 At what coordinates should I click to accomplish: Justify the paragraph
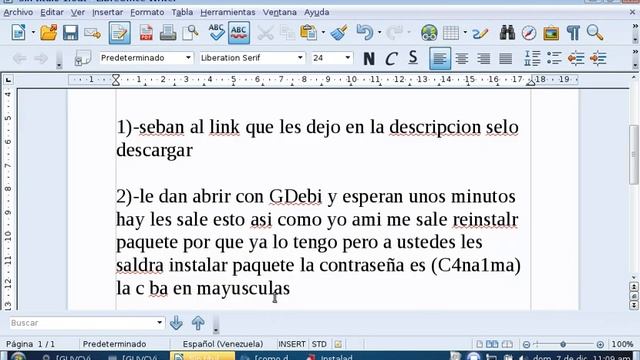click(x=506, y=58)
